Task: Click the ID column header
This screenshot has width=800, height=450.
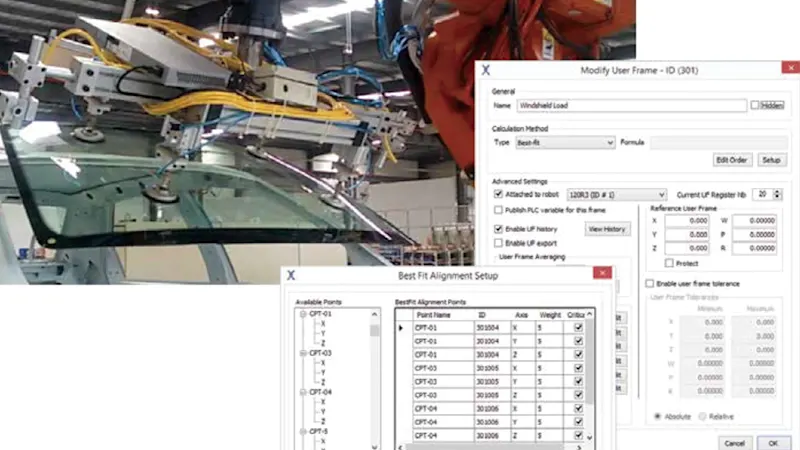Action: coord(492,315)
